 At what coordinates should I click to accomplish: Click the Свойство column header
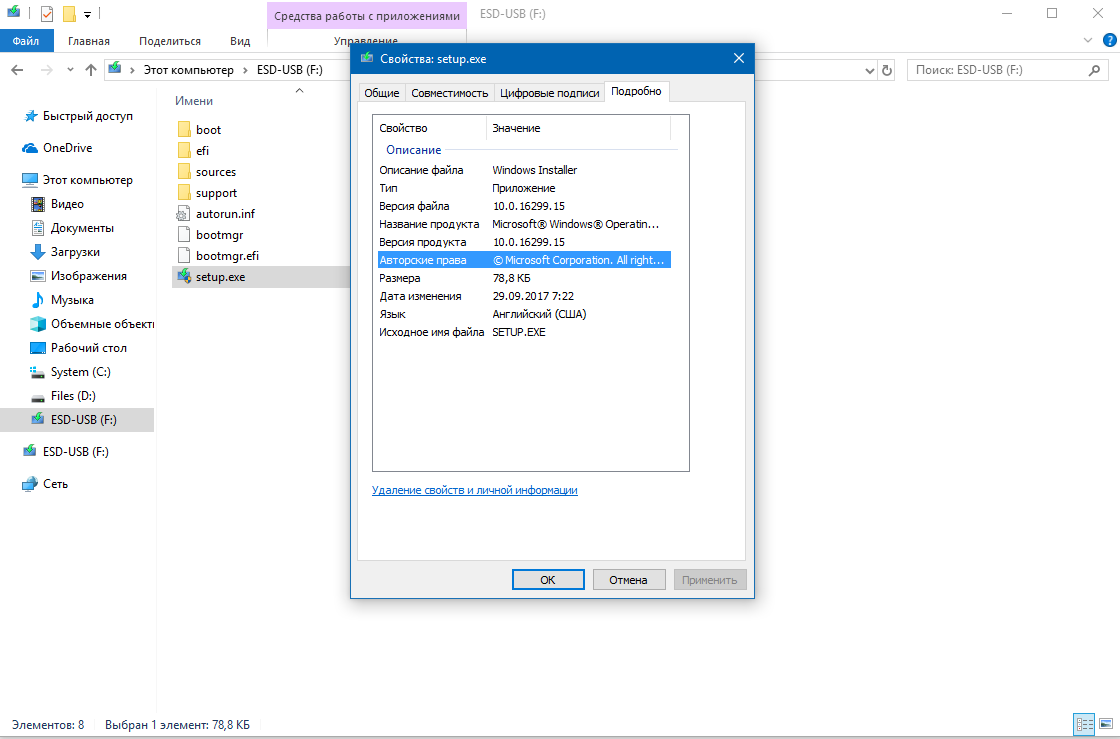430,128
